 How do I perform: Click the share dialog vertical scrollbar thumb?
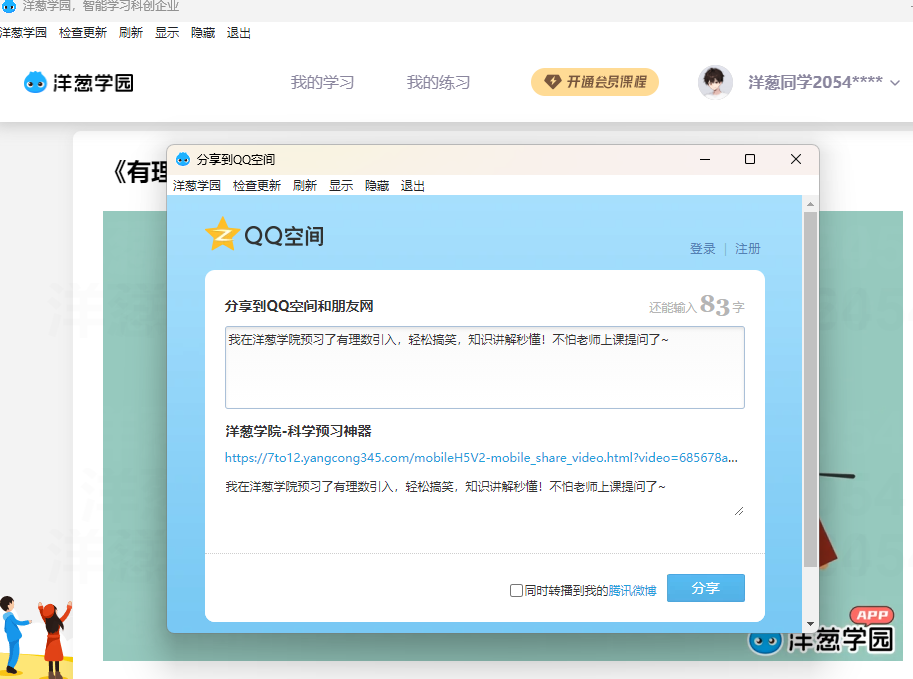[x=810, y=389]
